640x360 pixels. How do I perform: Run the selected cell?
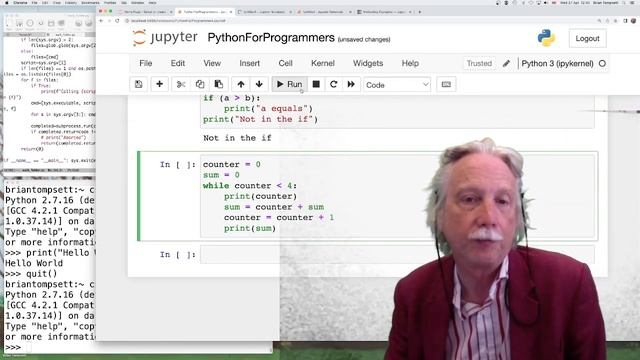[289, 84]
